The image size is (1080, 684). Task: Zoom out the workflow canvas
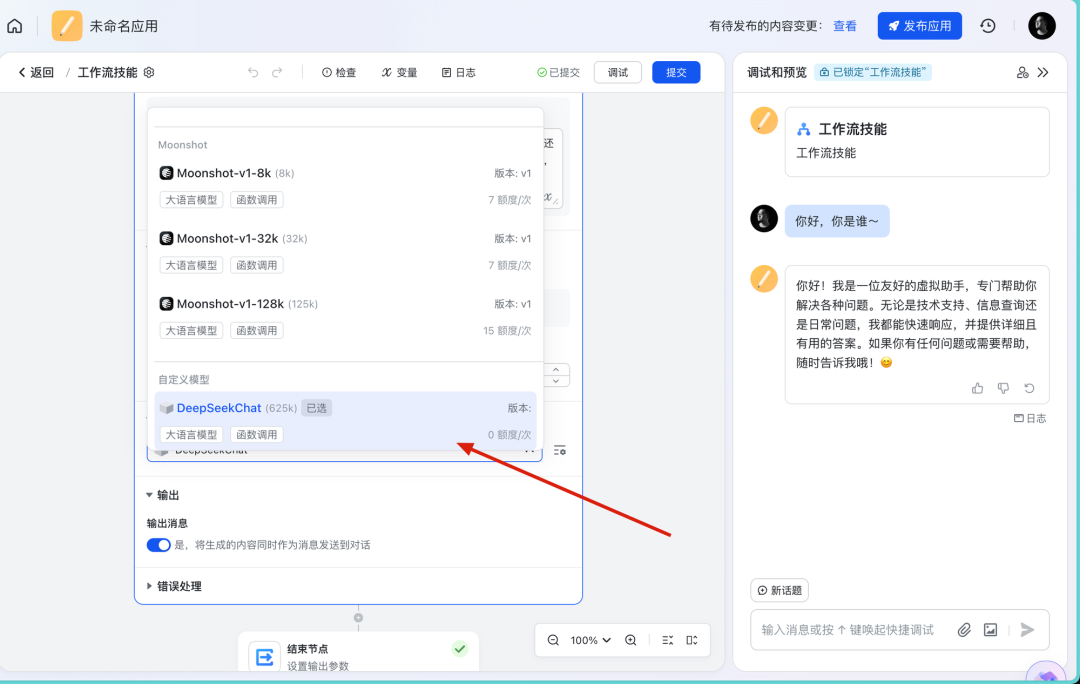point(553,640)
